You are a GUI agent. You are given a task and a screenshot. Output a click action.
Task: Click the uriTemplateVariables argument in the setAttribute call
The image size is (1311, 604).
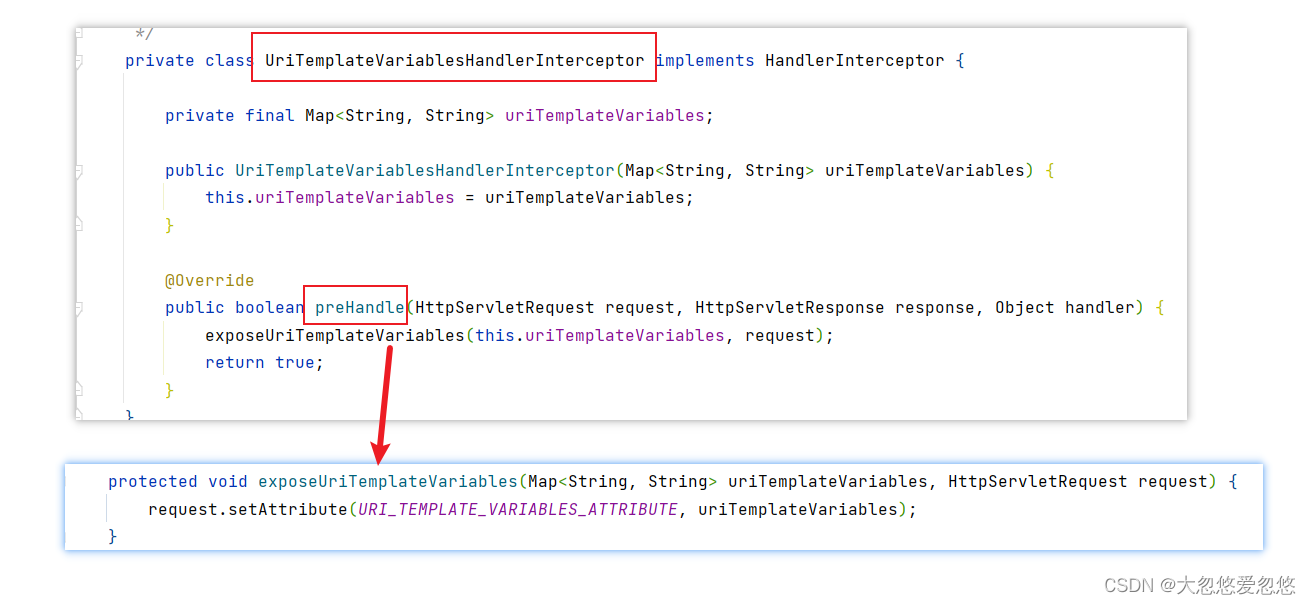click(x=798, y=510)
